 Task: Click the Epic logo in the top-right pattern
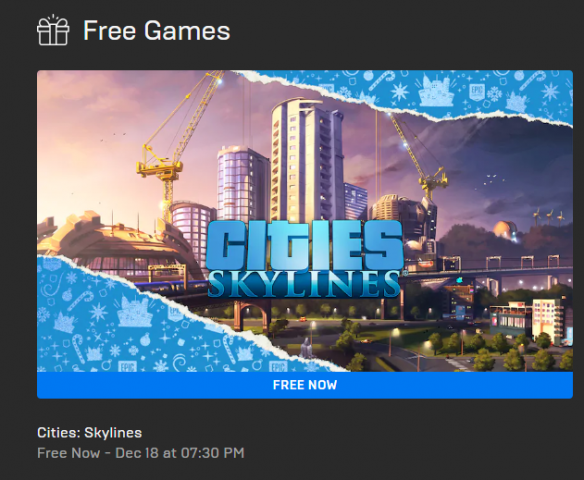(x=476, y=92)
